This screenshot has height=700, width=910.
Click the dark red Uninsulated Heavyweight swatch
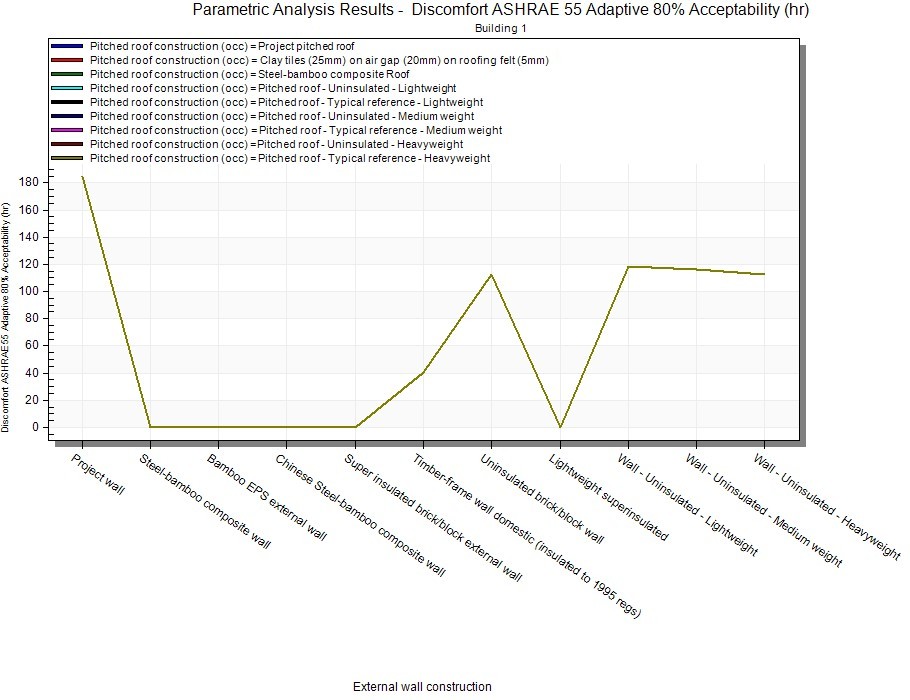click(x=67, y=144)
